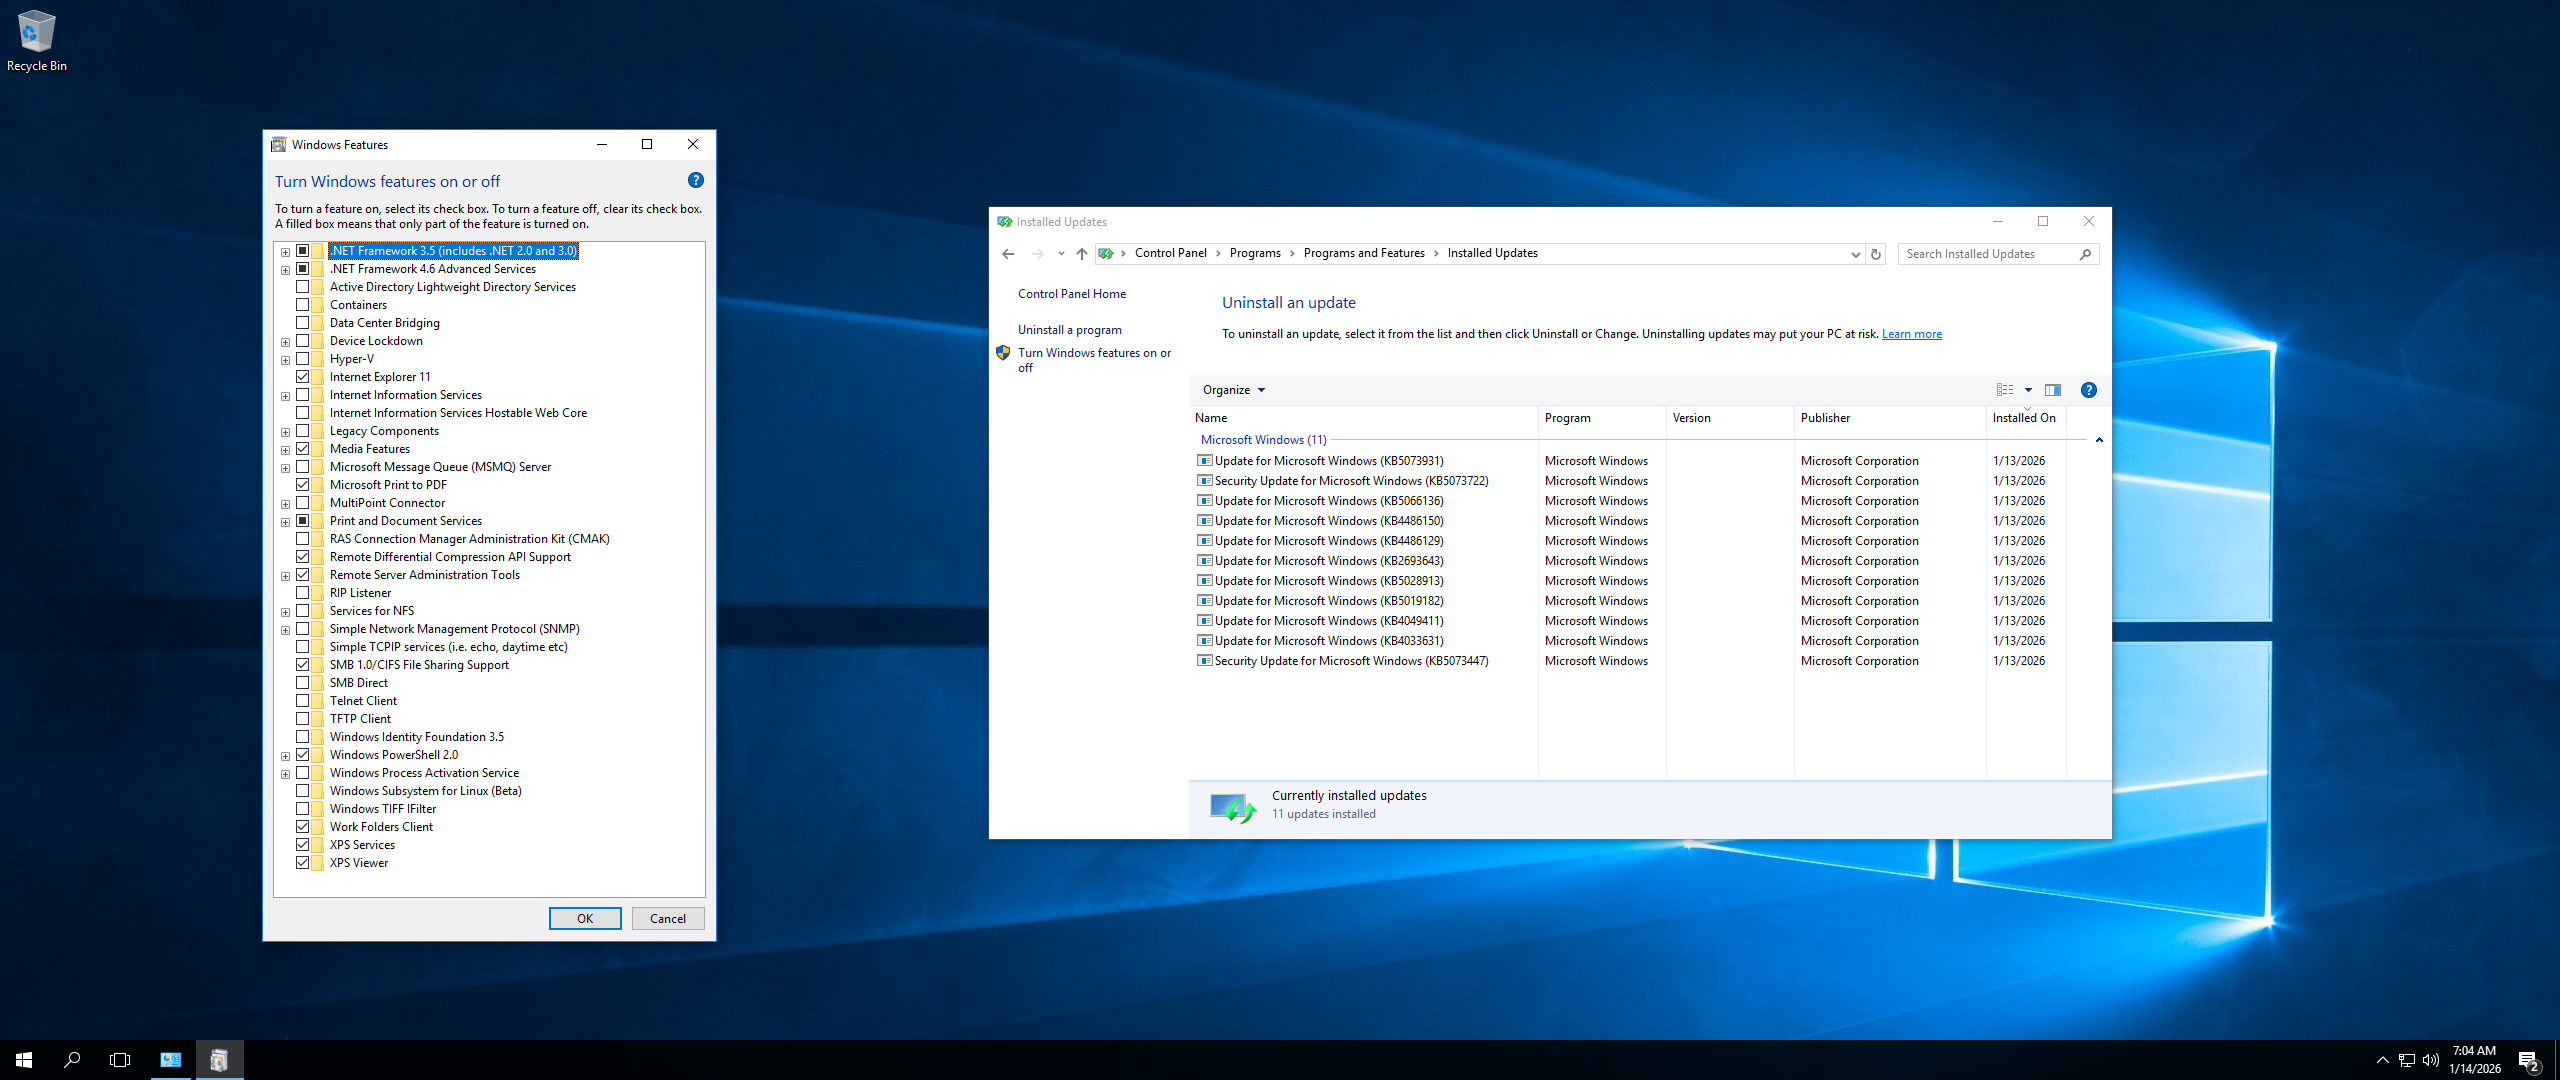The height and width of the screenshot is (1080, 2560).
Task: Uncheck SMB 1.0/CIFS File Sharing Support
Action: [x=302, y=665]
